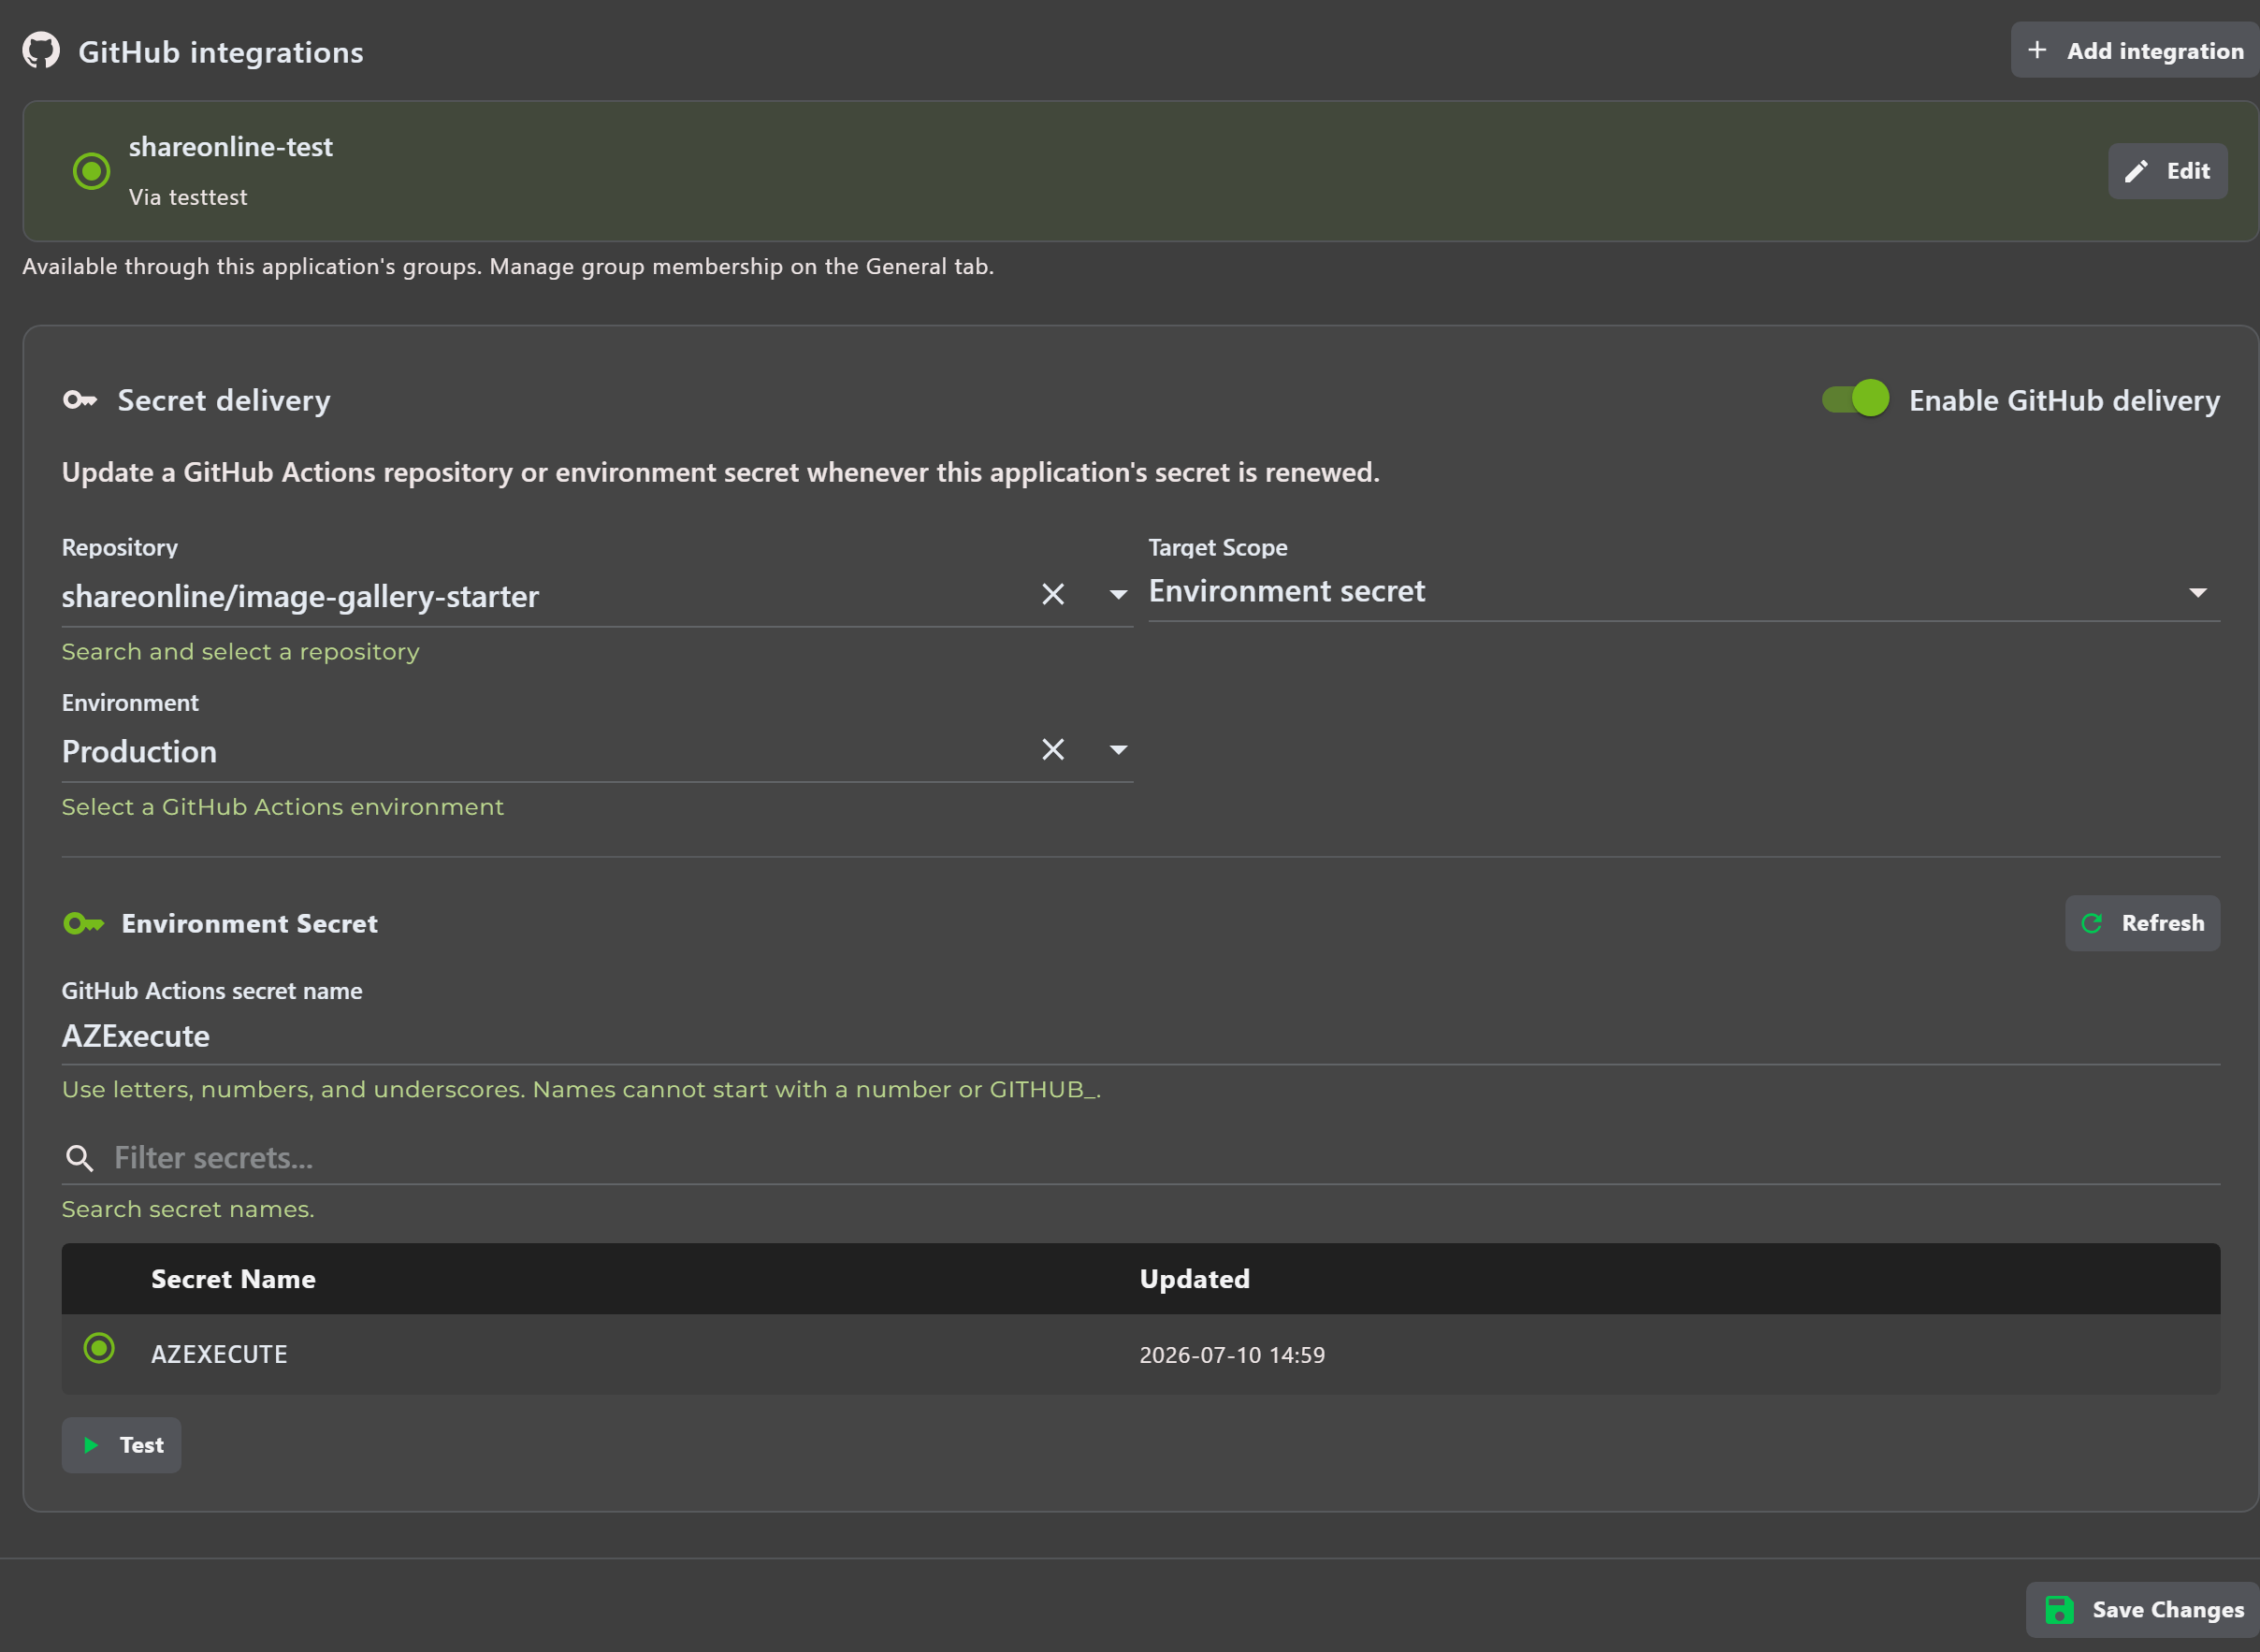Click the AZEXECUTE secret name cell
This screenshot has height=1652, width=2260.
tap(219, 1354)
